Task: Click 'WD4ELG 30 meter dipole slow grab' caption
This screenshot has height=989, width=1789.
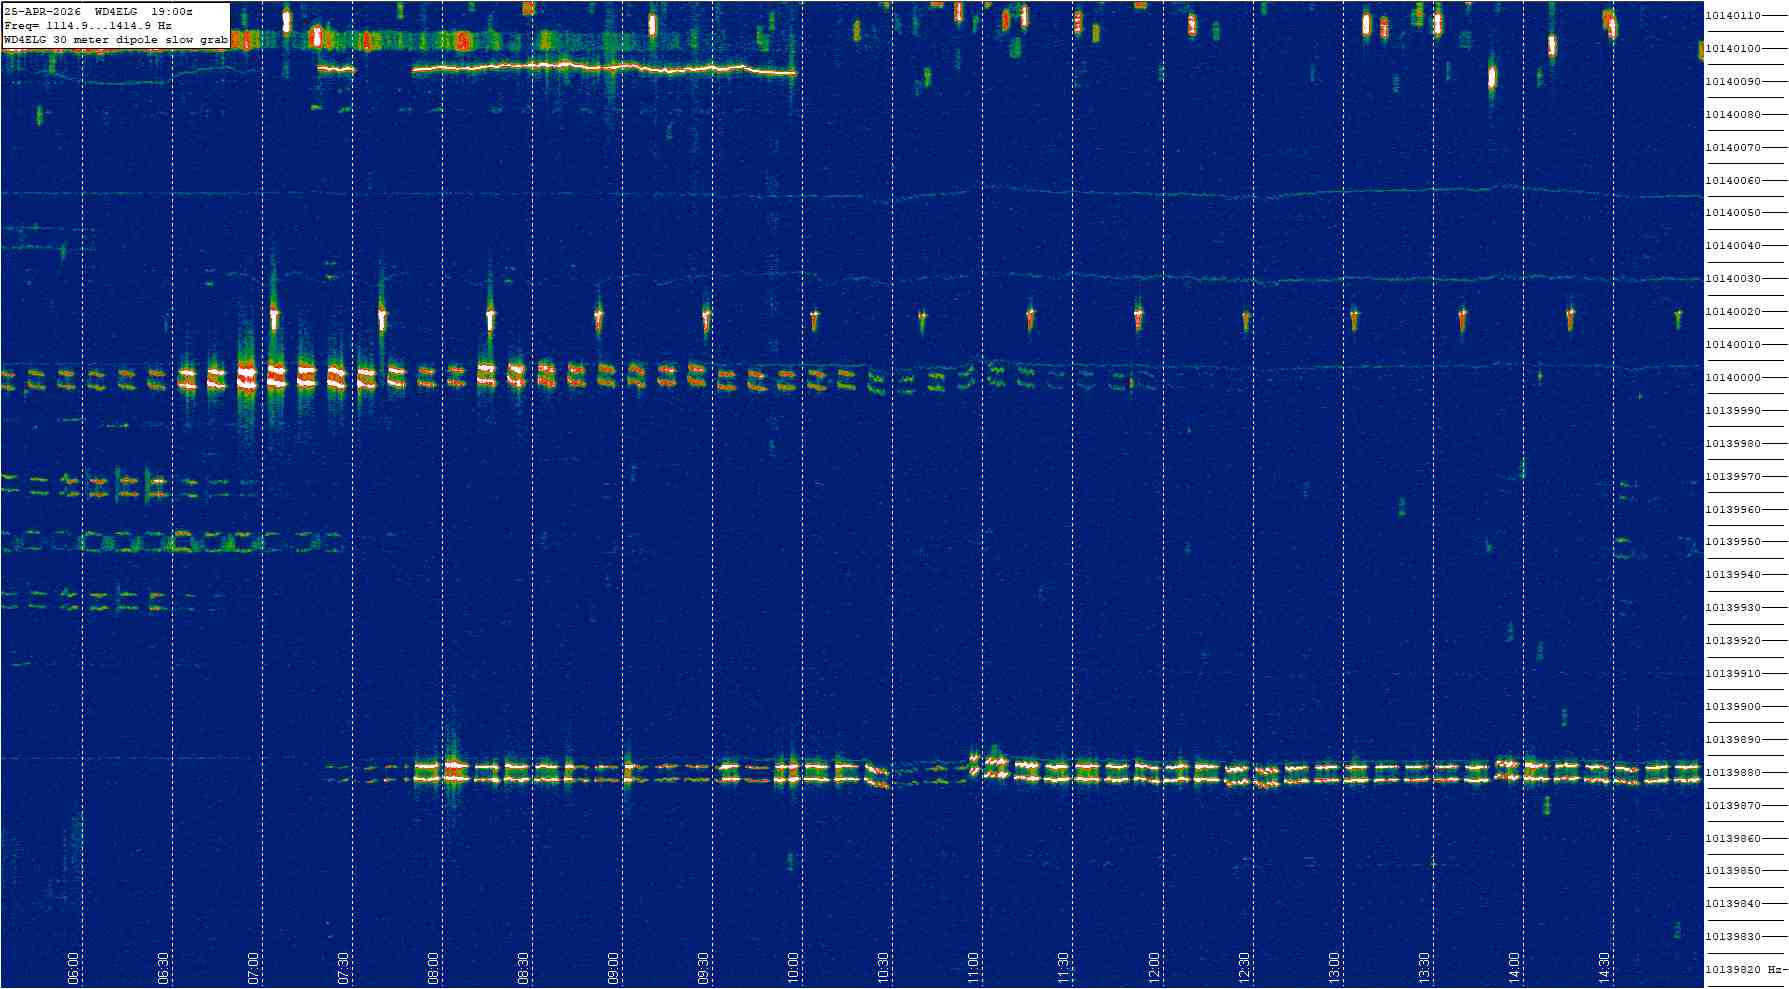Action: tap(116, 40)
